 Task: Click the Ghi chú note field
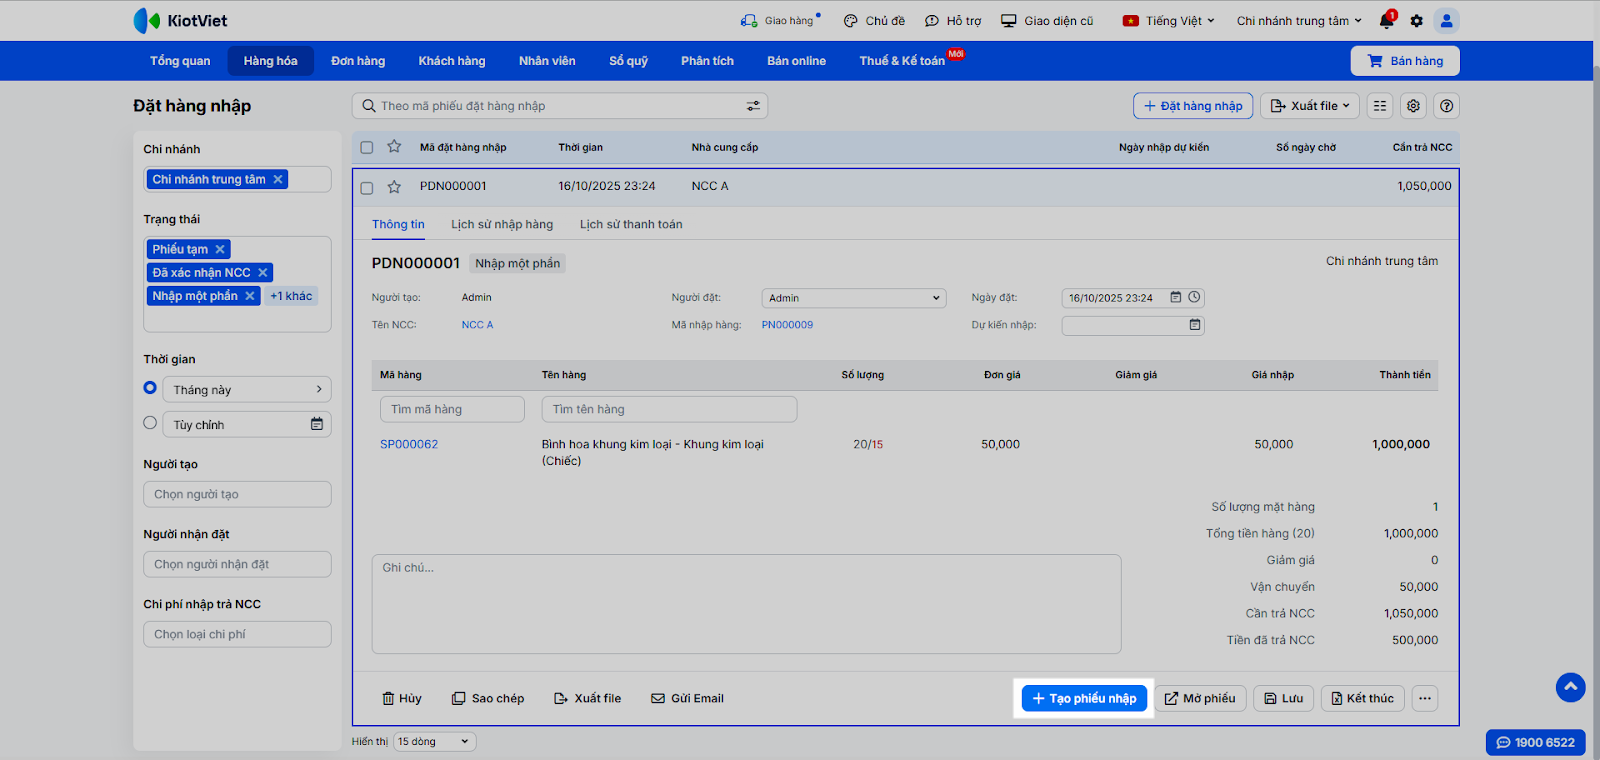coord(746,604)
